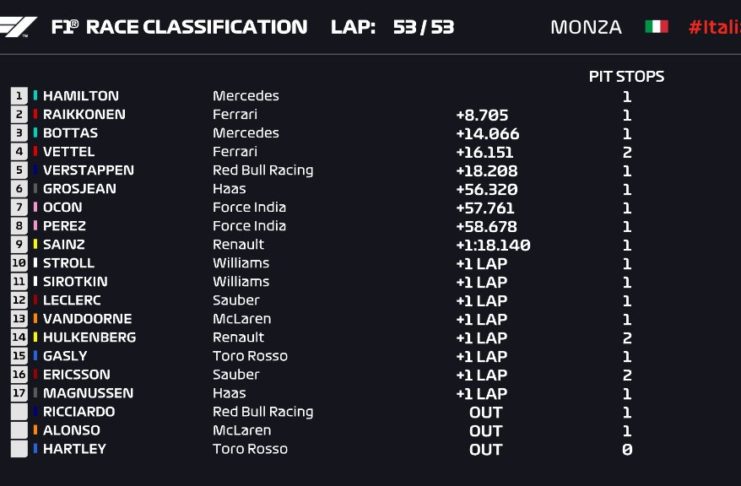Click the F1 logo in the header
The image size is (741, 486).
point(20,27)
